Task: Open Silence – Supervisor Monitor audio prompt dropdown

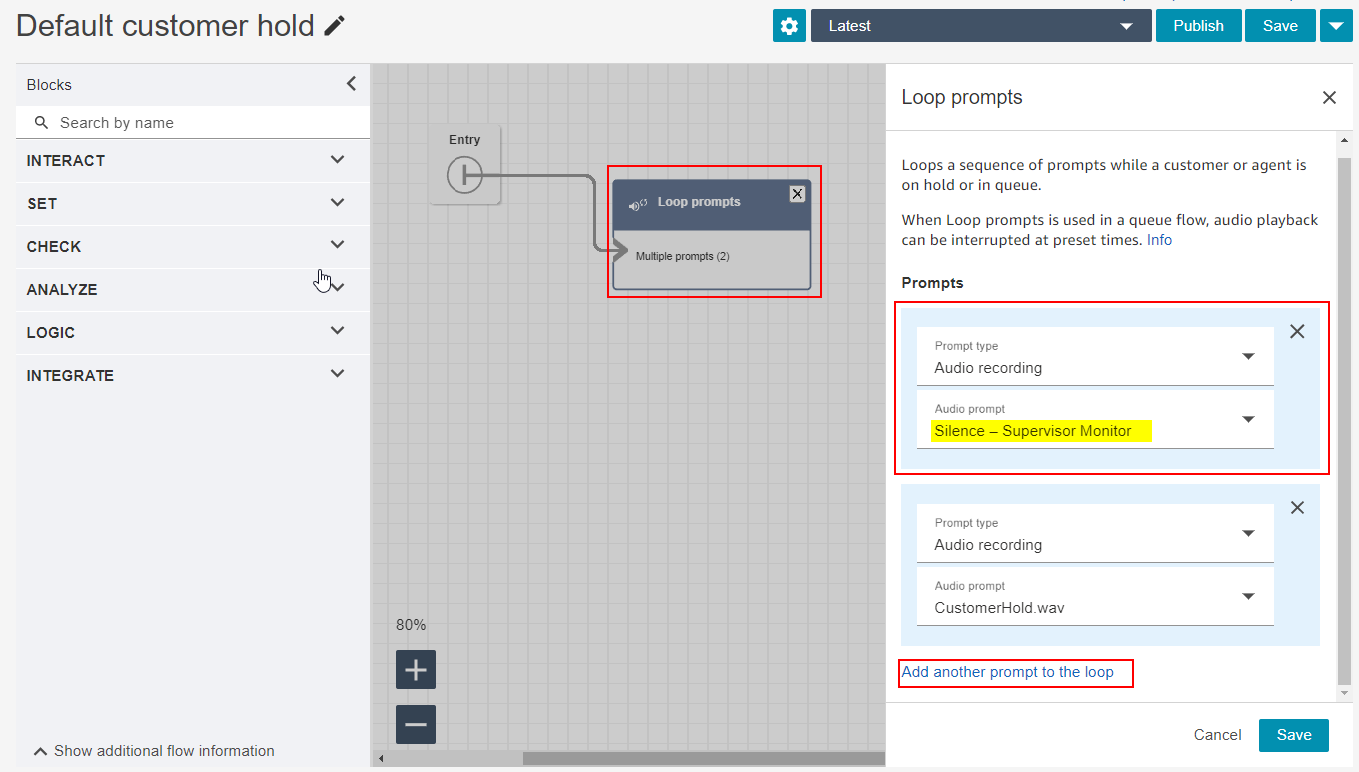Action: tap(1095, 420)
